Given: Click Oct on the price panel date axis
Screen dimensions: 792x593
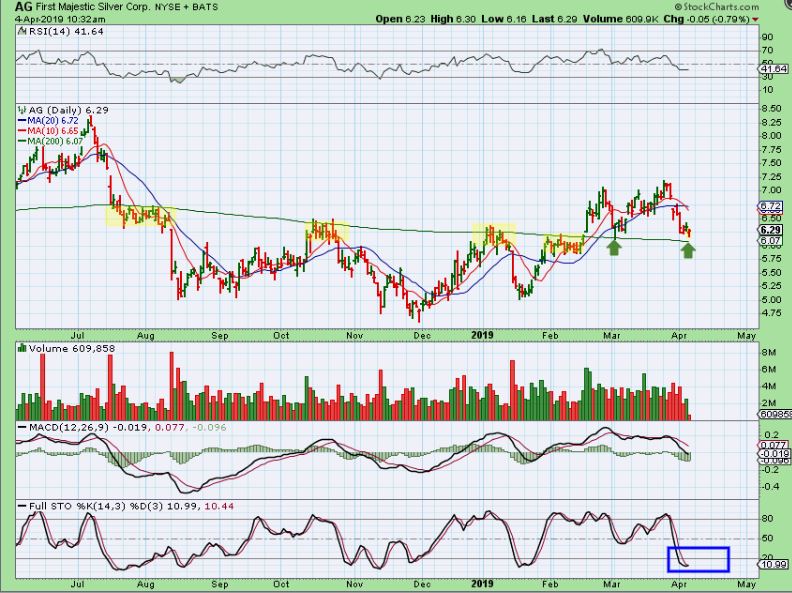Looking at the screenshot, I should click(x=281, y=335).
